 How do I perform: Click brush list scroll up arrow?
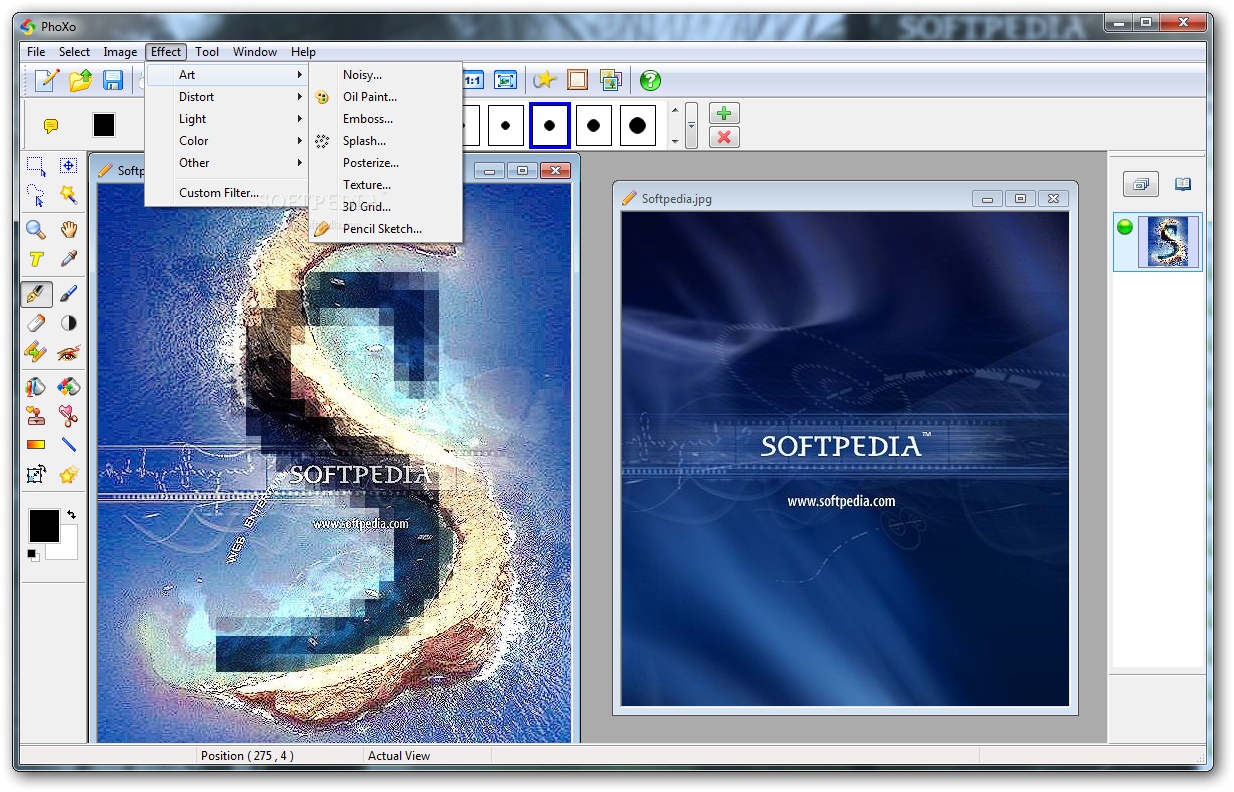point(675,110)
